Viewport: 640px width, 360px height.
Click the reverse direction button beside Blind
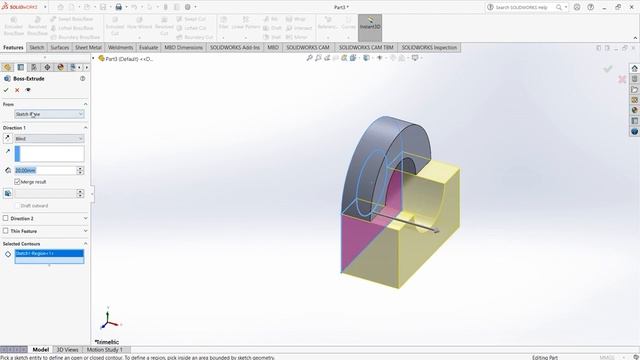(8, 138)
